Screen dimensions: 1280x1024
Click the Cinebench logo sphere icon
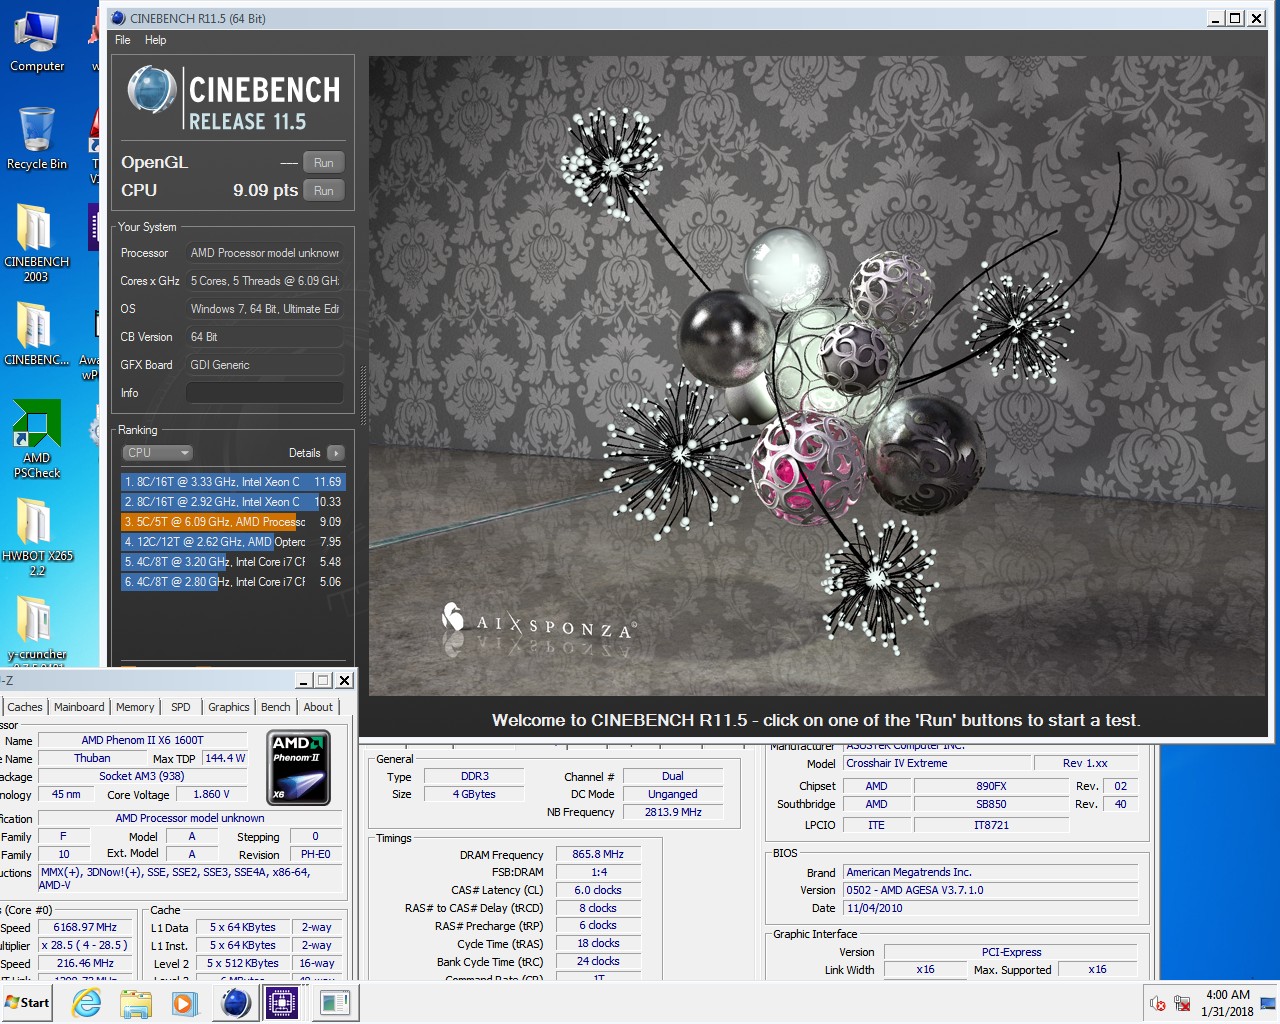(x=152, y=90)
